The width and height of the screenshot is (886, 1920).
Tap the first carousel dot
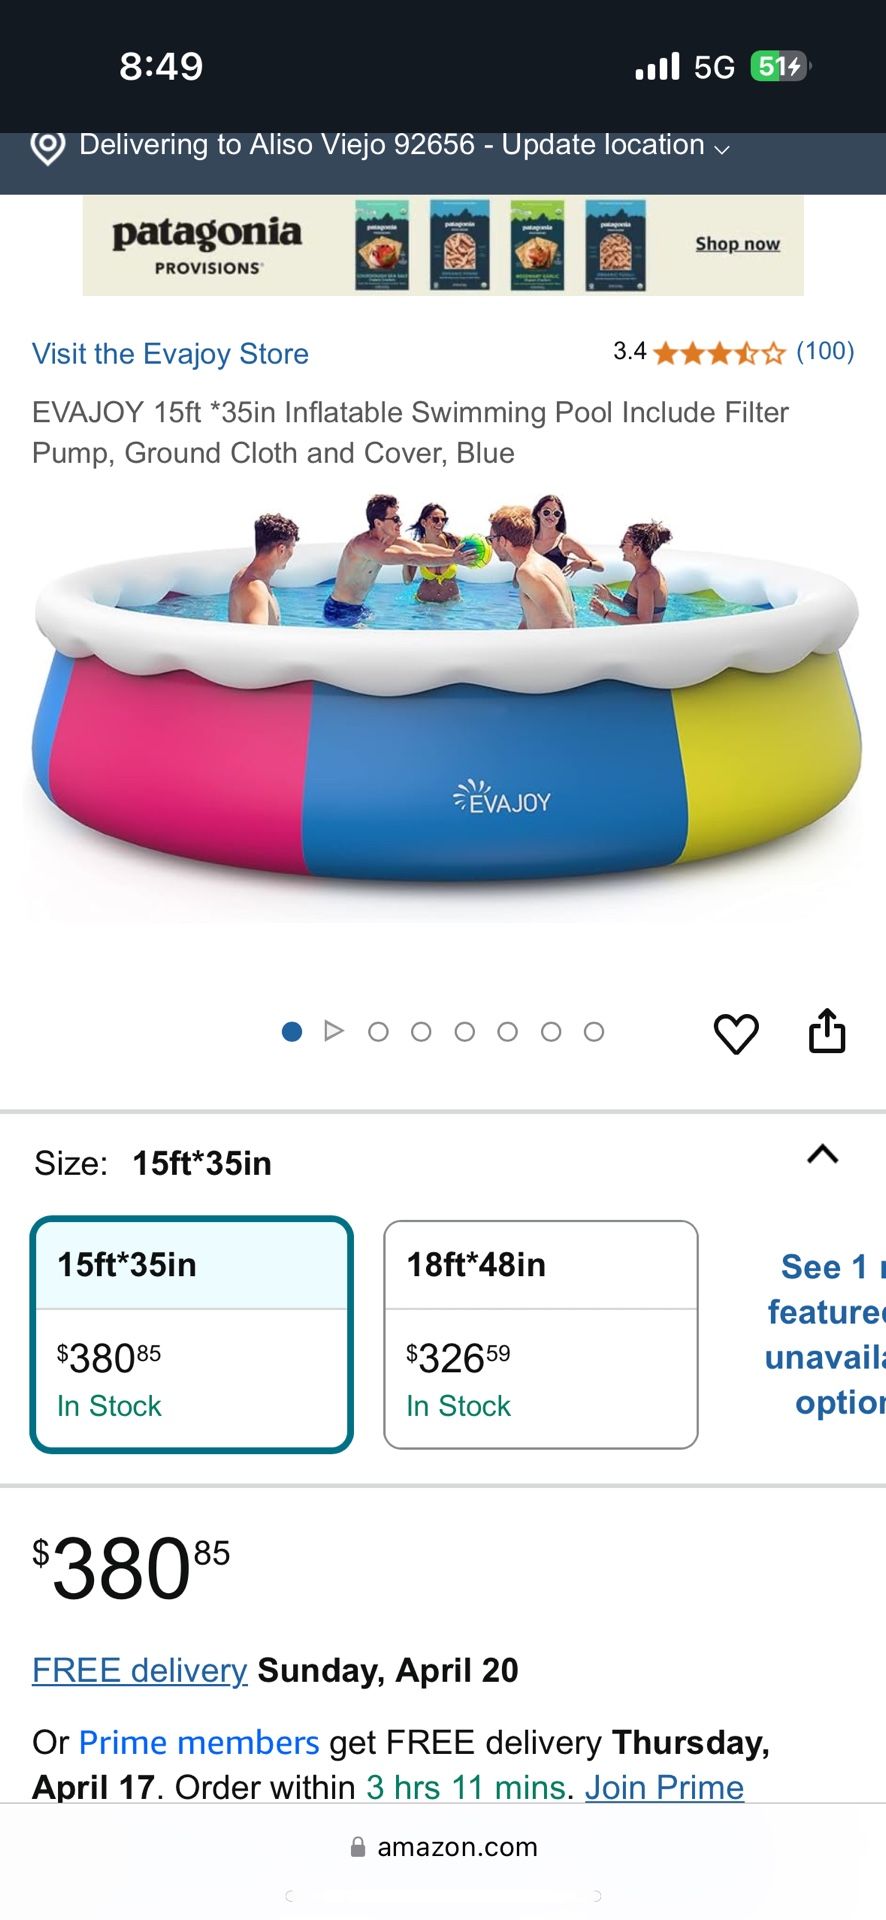[x=291, y=1031]
